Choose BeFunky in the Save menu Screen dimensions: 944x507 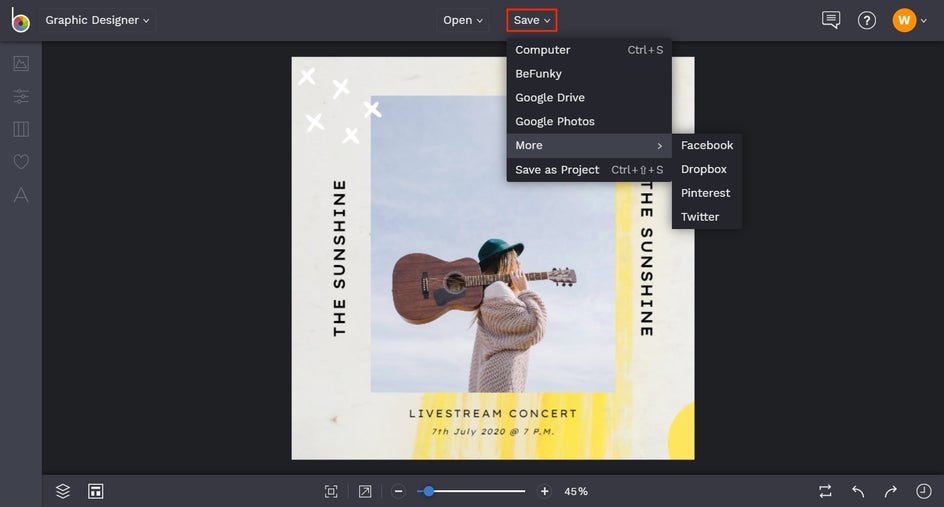[589, 73]
